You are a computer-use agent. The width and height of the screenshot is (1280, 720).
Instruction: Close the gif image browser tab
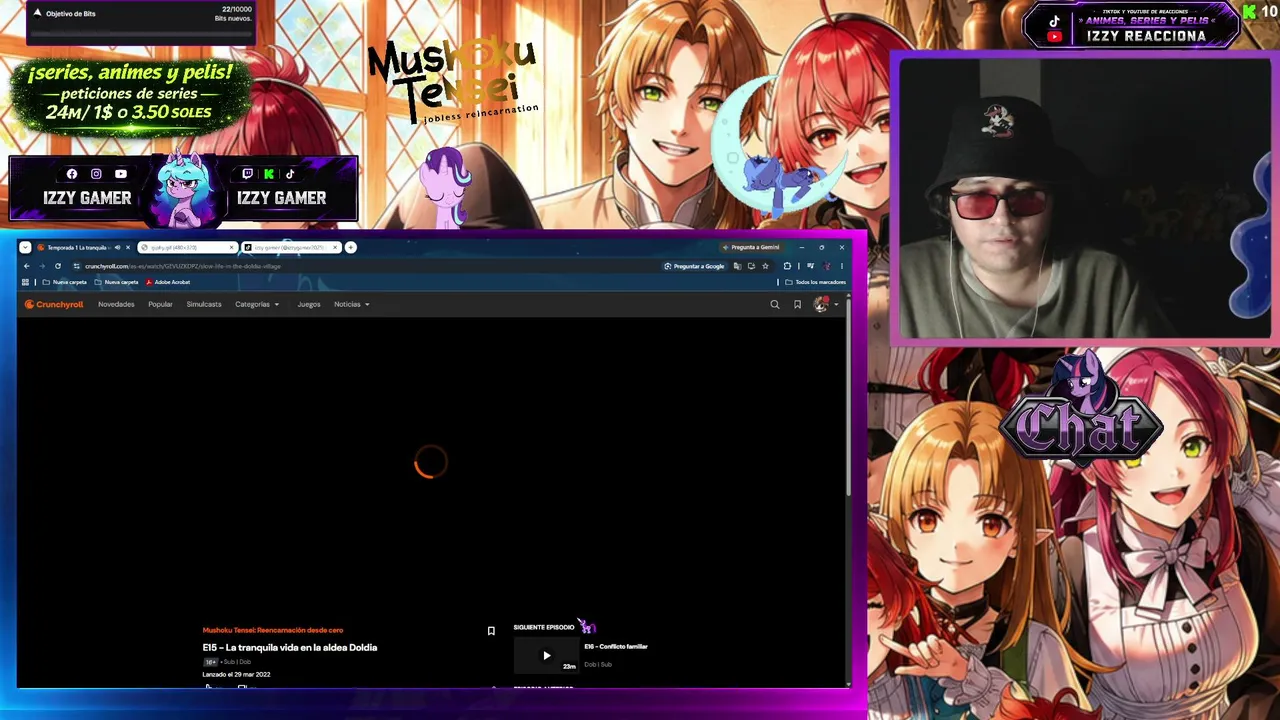pyautogui.click(x=232, y=247)
